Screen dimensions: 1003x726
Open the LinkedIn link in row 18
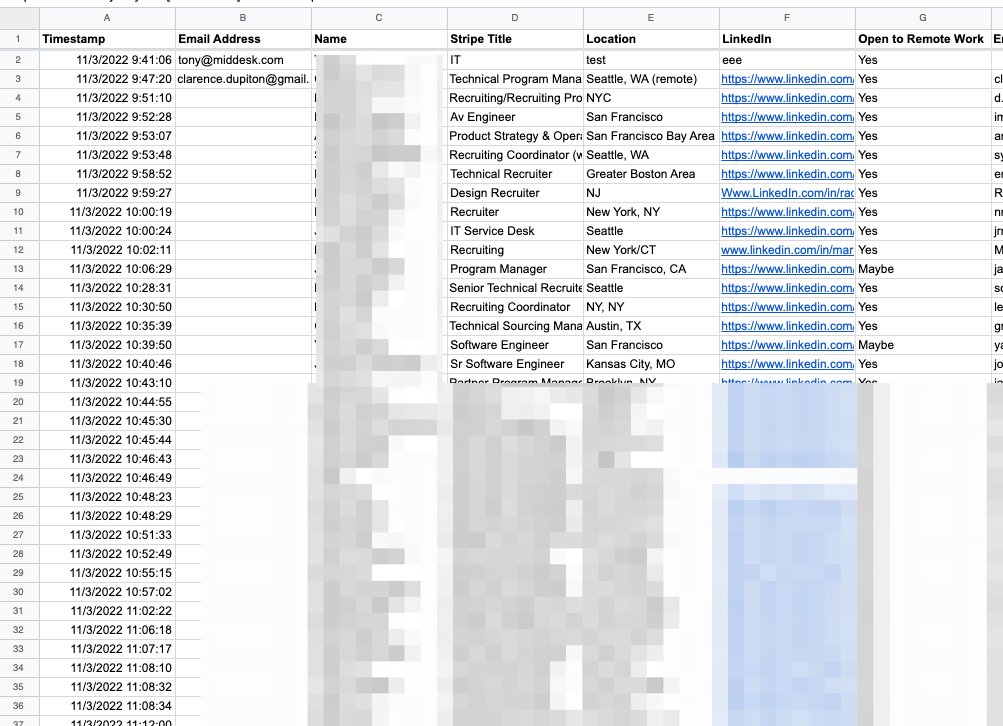click(785, 364)
